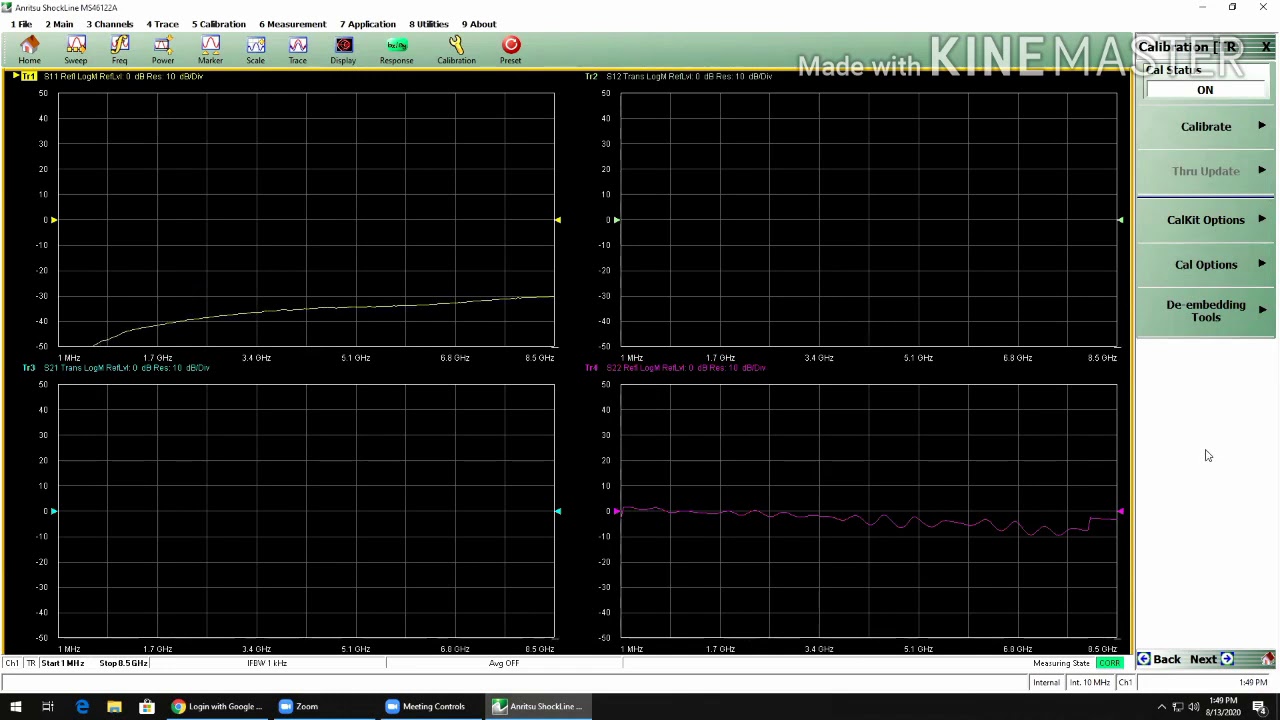Expand the Calibrate submenu
The height and width of the screenshot is (720, 1280).
[1206, 127]
